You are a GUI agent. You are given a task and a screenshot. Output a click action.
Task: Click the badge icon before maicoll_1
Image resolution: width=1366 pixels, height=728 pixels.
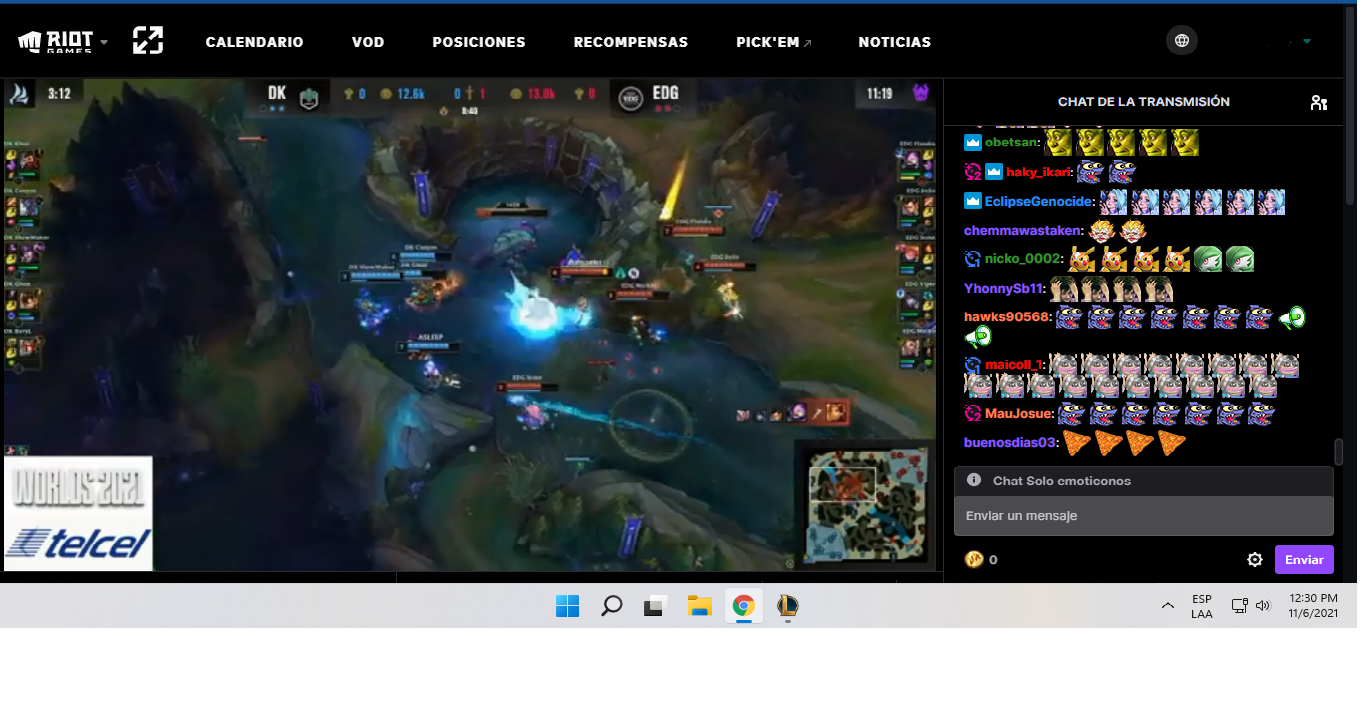pyautogui.click(x=973, y=365)
